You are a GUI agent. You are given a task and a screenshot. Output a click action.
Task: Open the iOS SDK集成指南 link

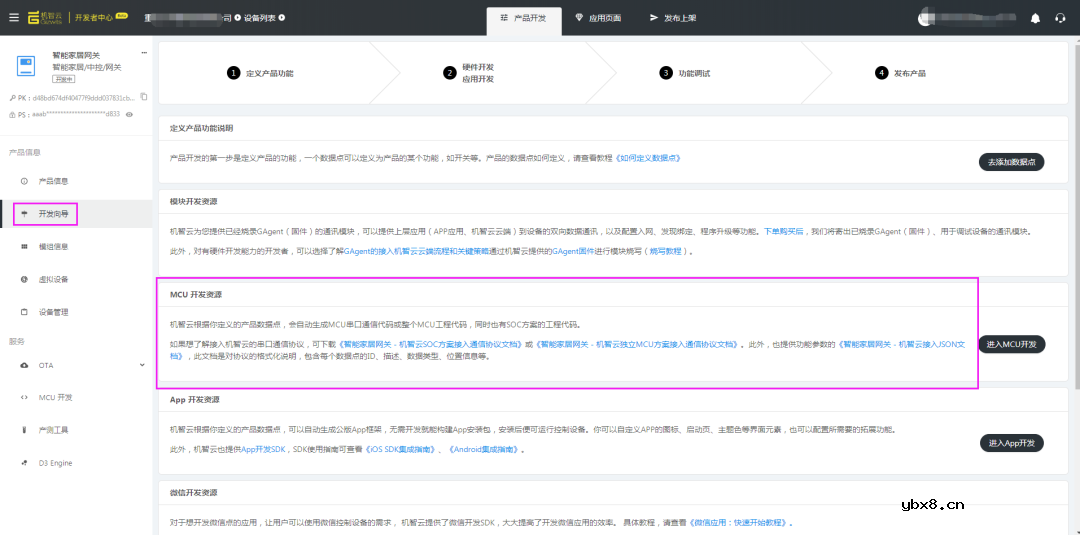coord(401,449)
